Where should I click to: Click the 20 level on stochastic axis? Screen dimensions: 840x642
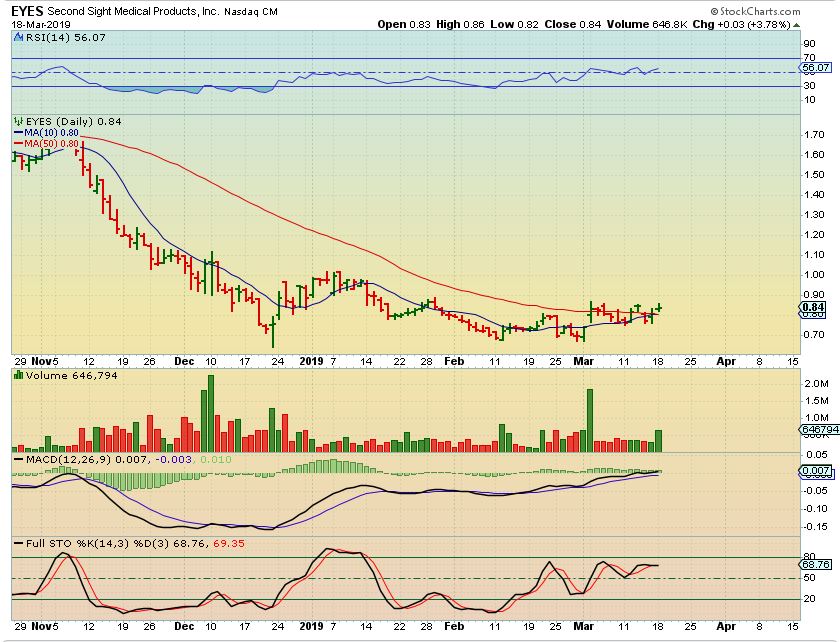pos(809,599)
